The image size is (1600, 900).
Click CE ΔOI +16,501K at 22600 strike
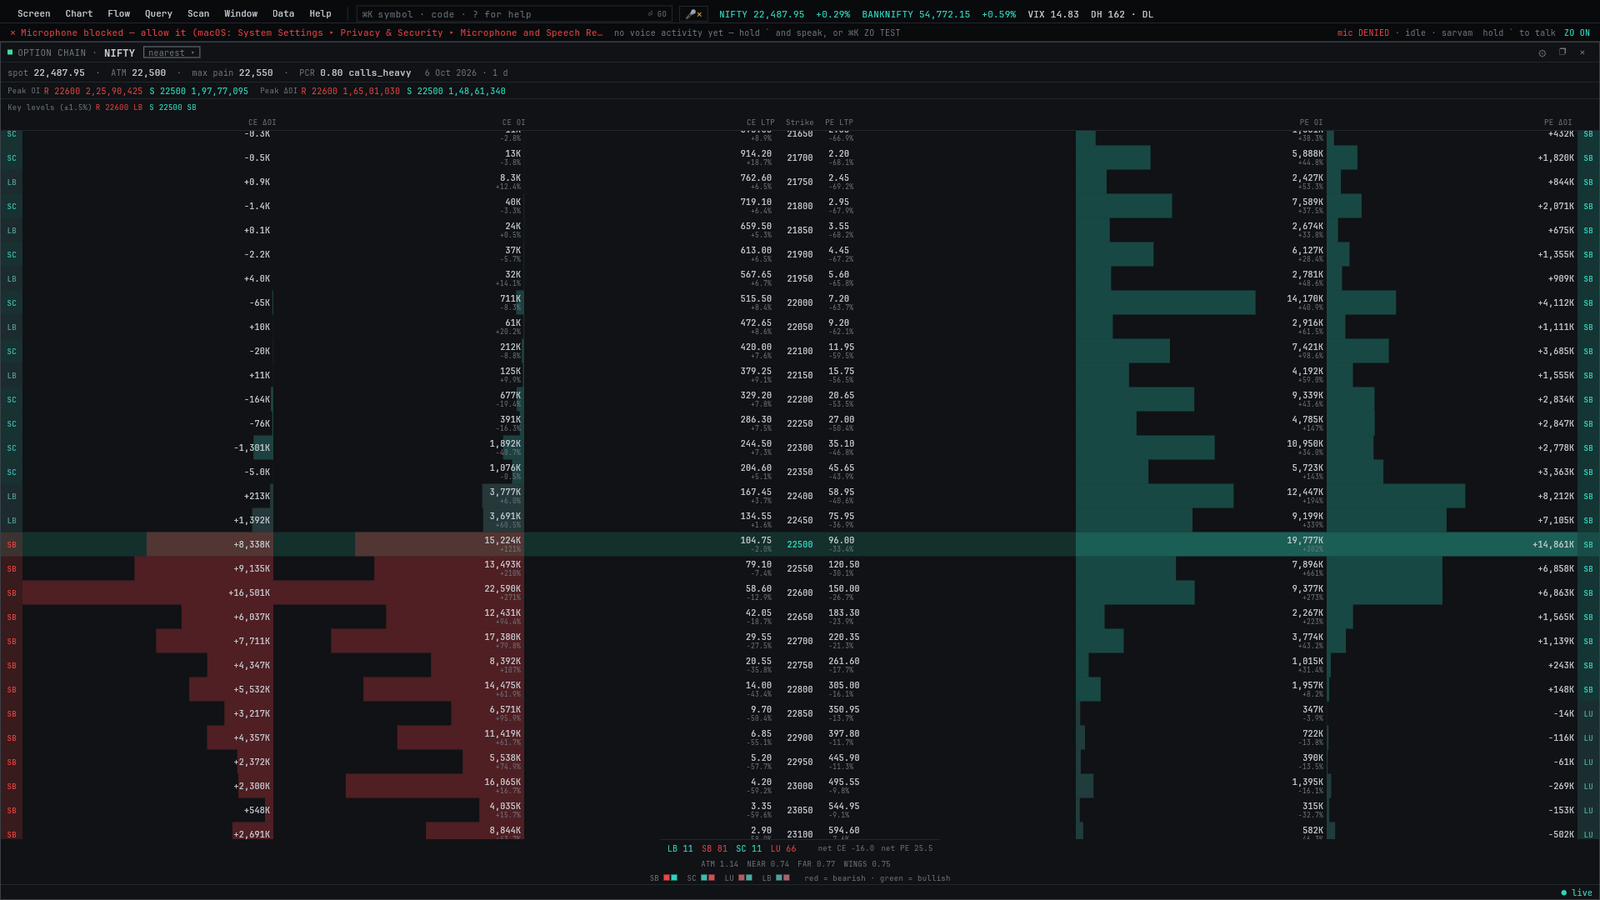pyautogui.click(x=249, y=593)
